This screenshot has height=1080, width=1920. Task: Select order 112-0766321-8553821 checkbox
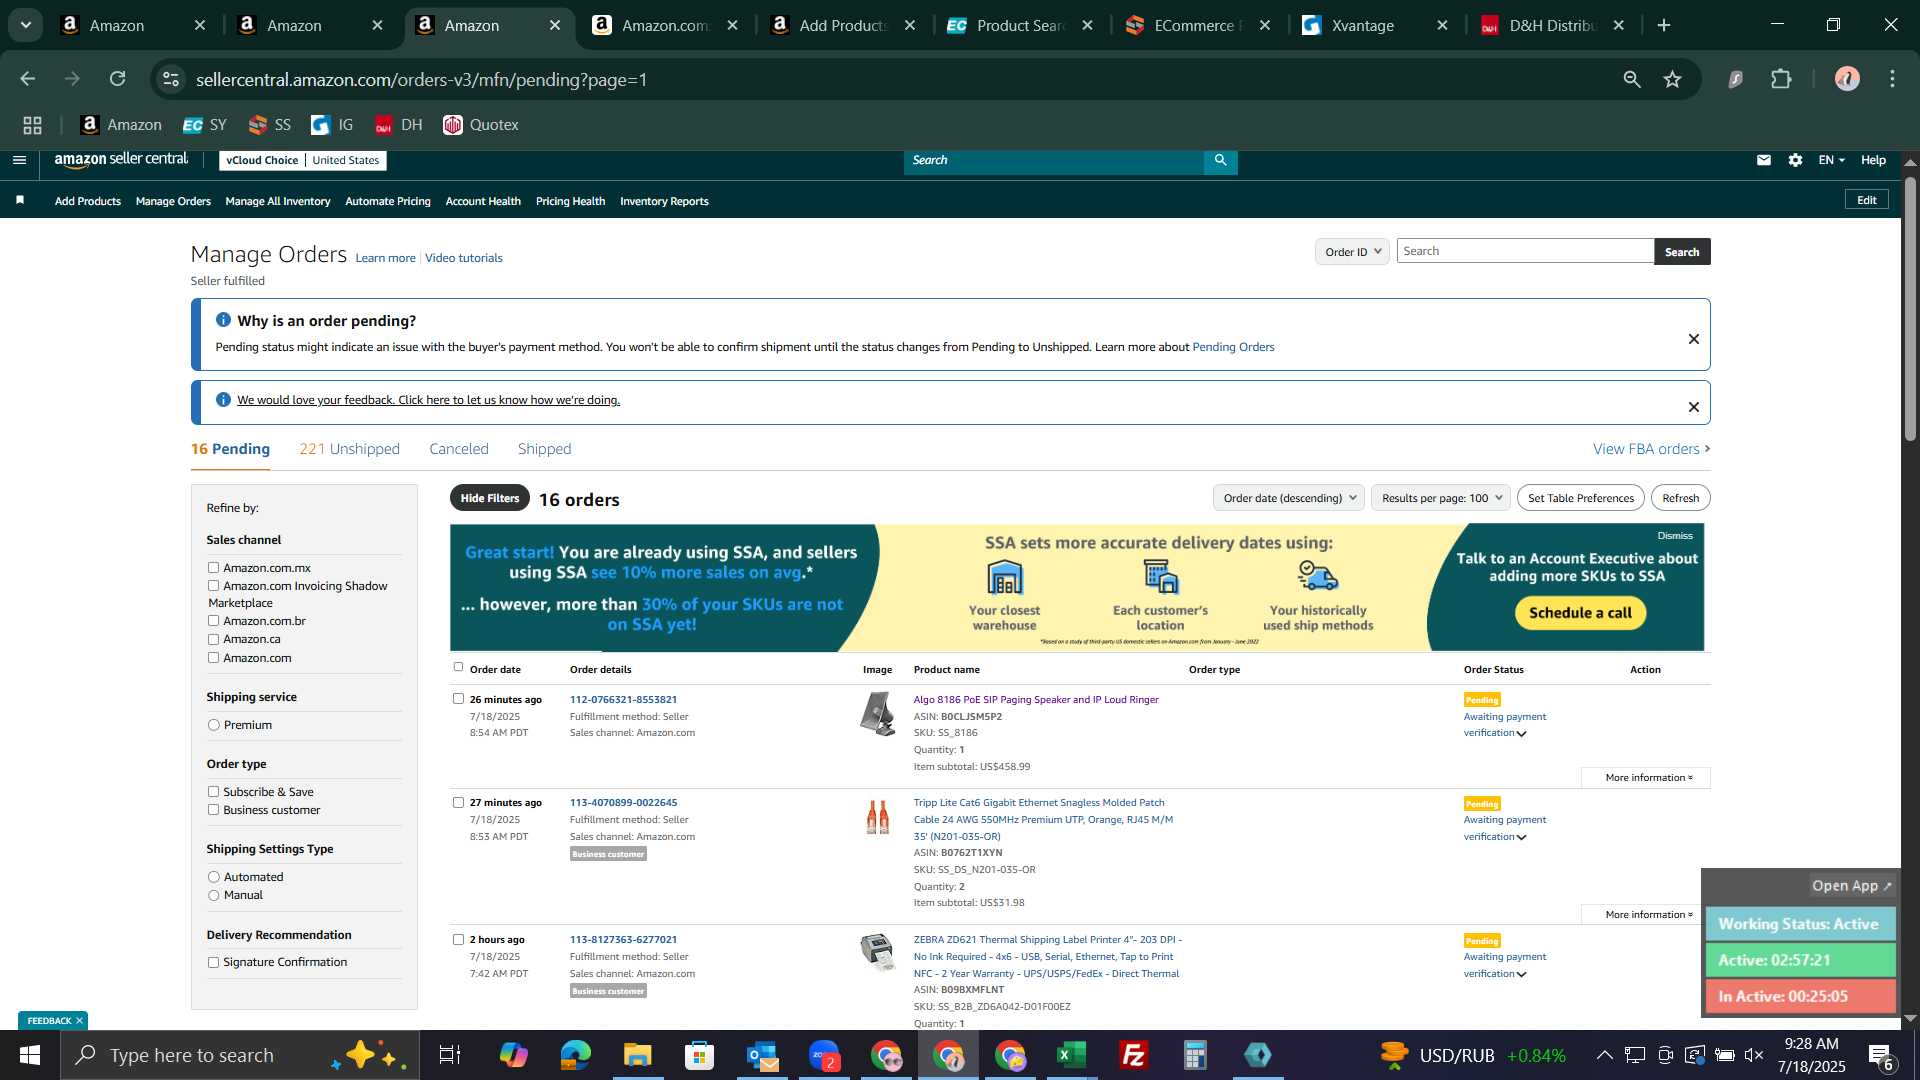[x=458, y=699]
